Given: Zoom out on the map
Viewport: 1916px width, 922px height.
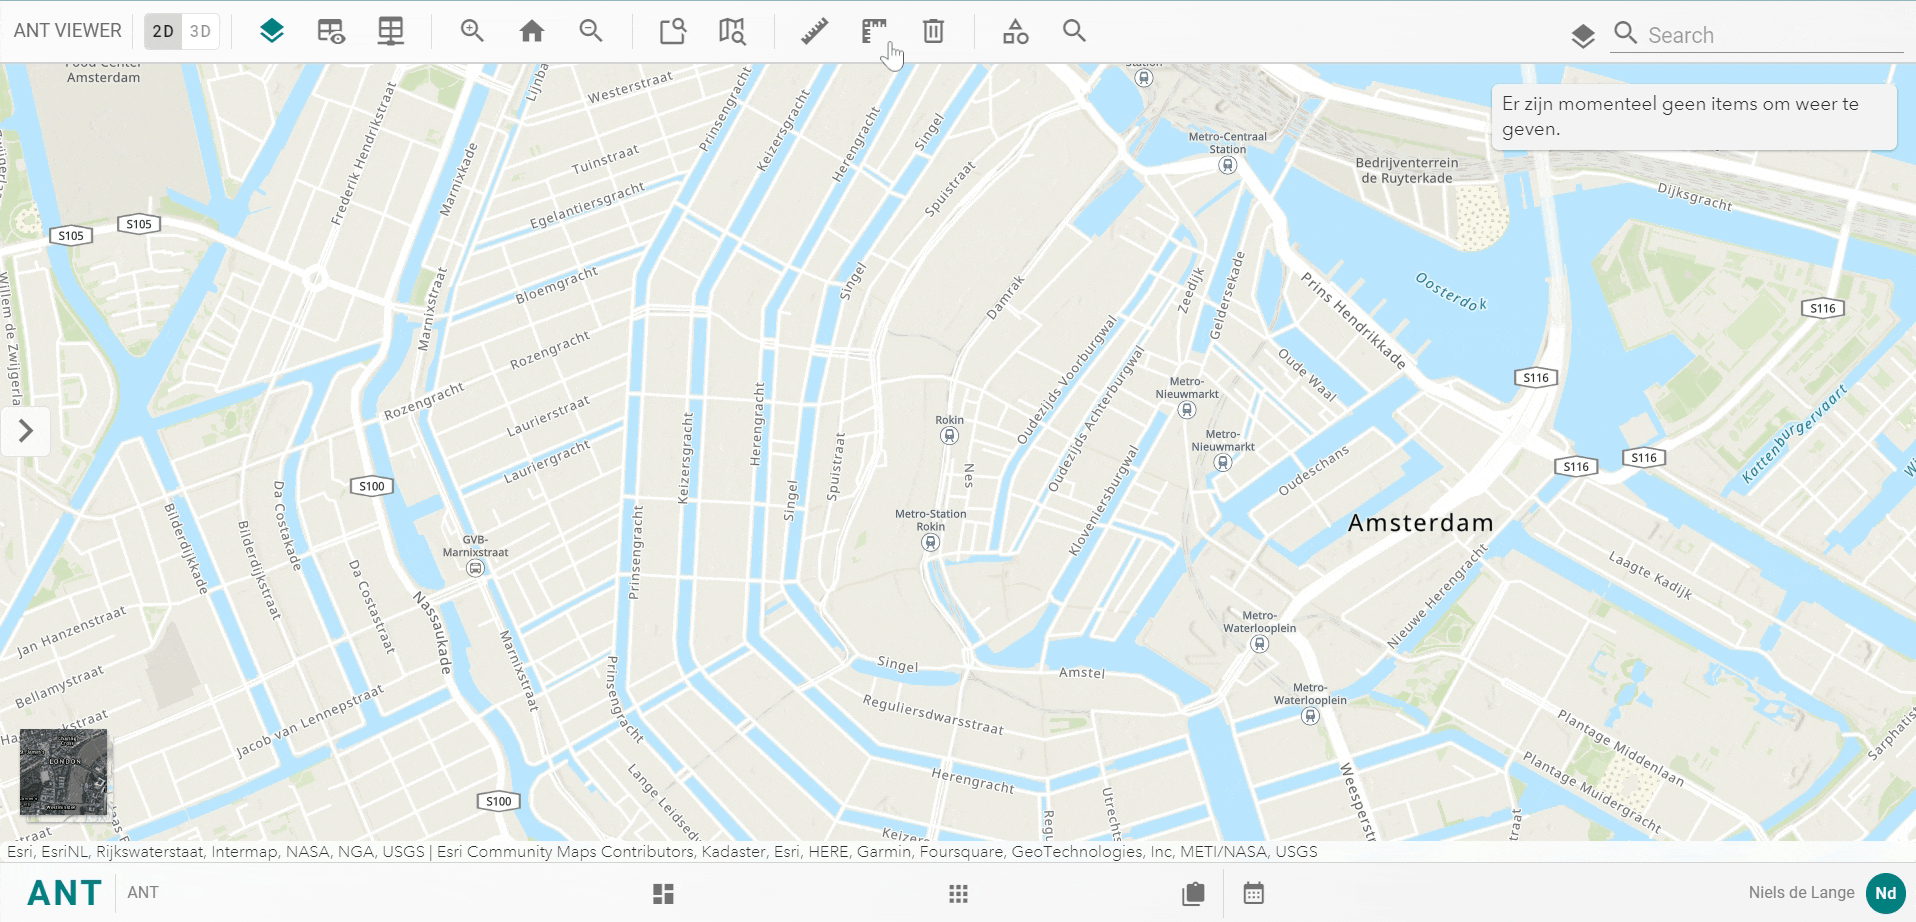Looking at the screenshot, I should coord(591,31).
